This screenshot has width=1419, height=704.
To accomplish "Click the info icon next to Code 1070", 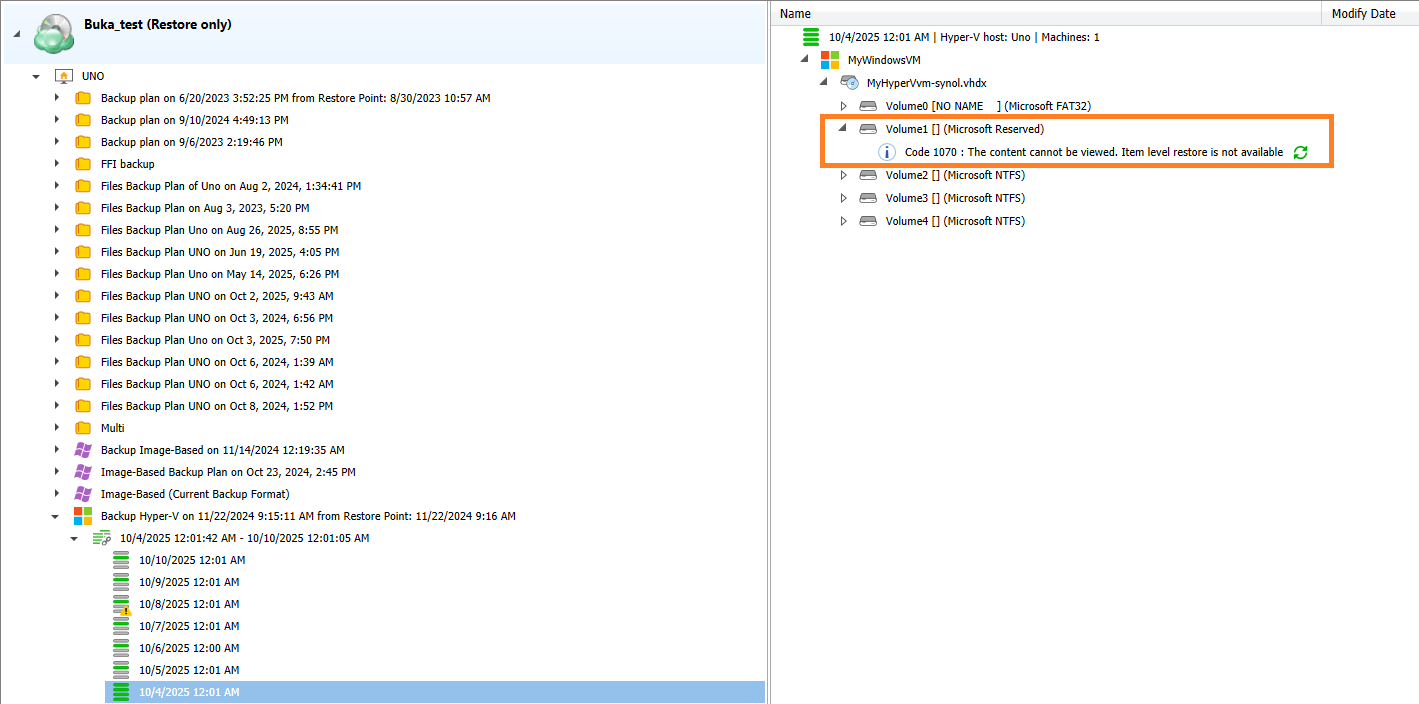I will click(x=886, y=152).
